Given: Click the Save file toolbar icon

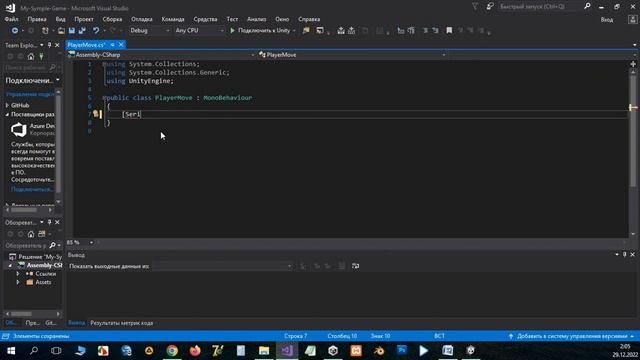Looking at the screenshot, I should click(72, 31).
